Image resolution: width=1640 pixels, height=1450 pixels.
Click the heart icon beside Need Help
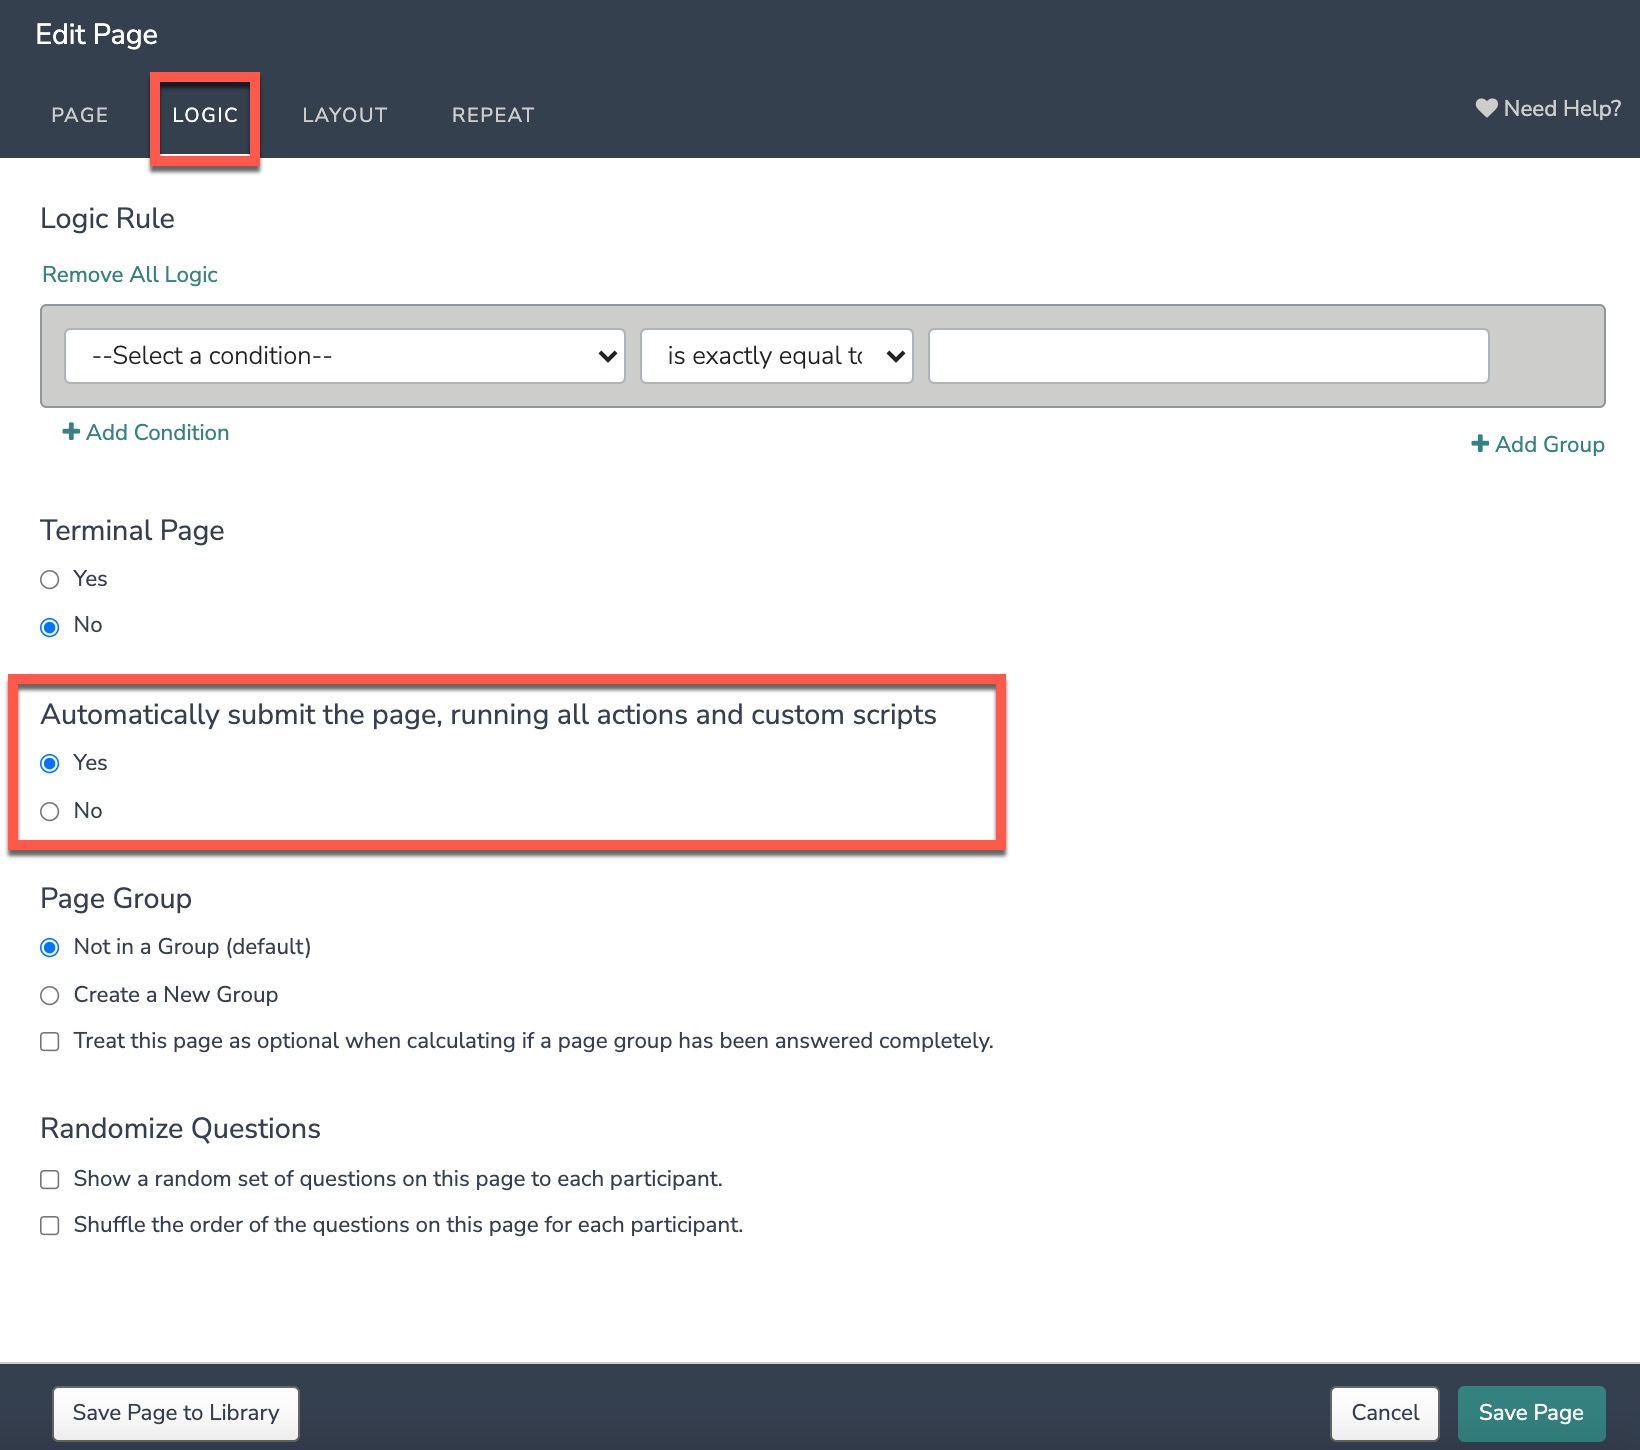(1486, 108)
